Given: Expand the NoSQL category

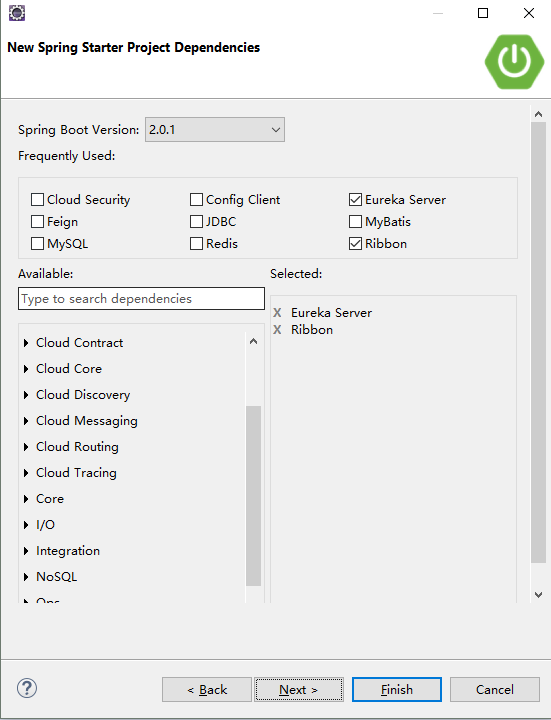Looking at the screenshot, I should [x=26, y=577].
